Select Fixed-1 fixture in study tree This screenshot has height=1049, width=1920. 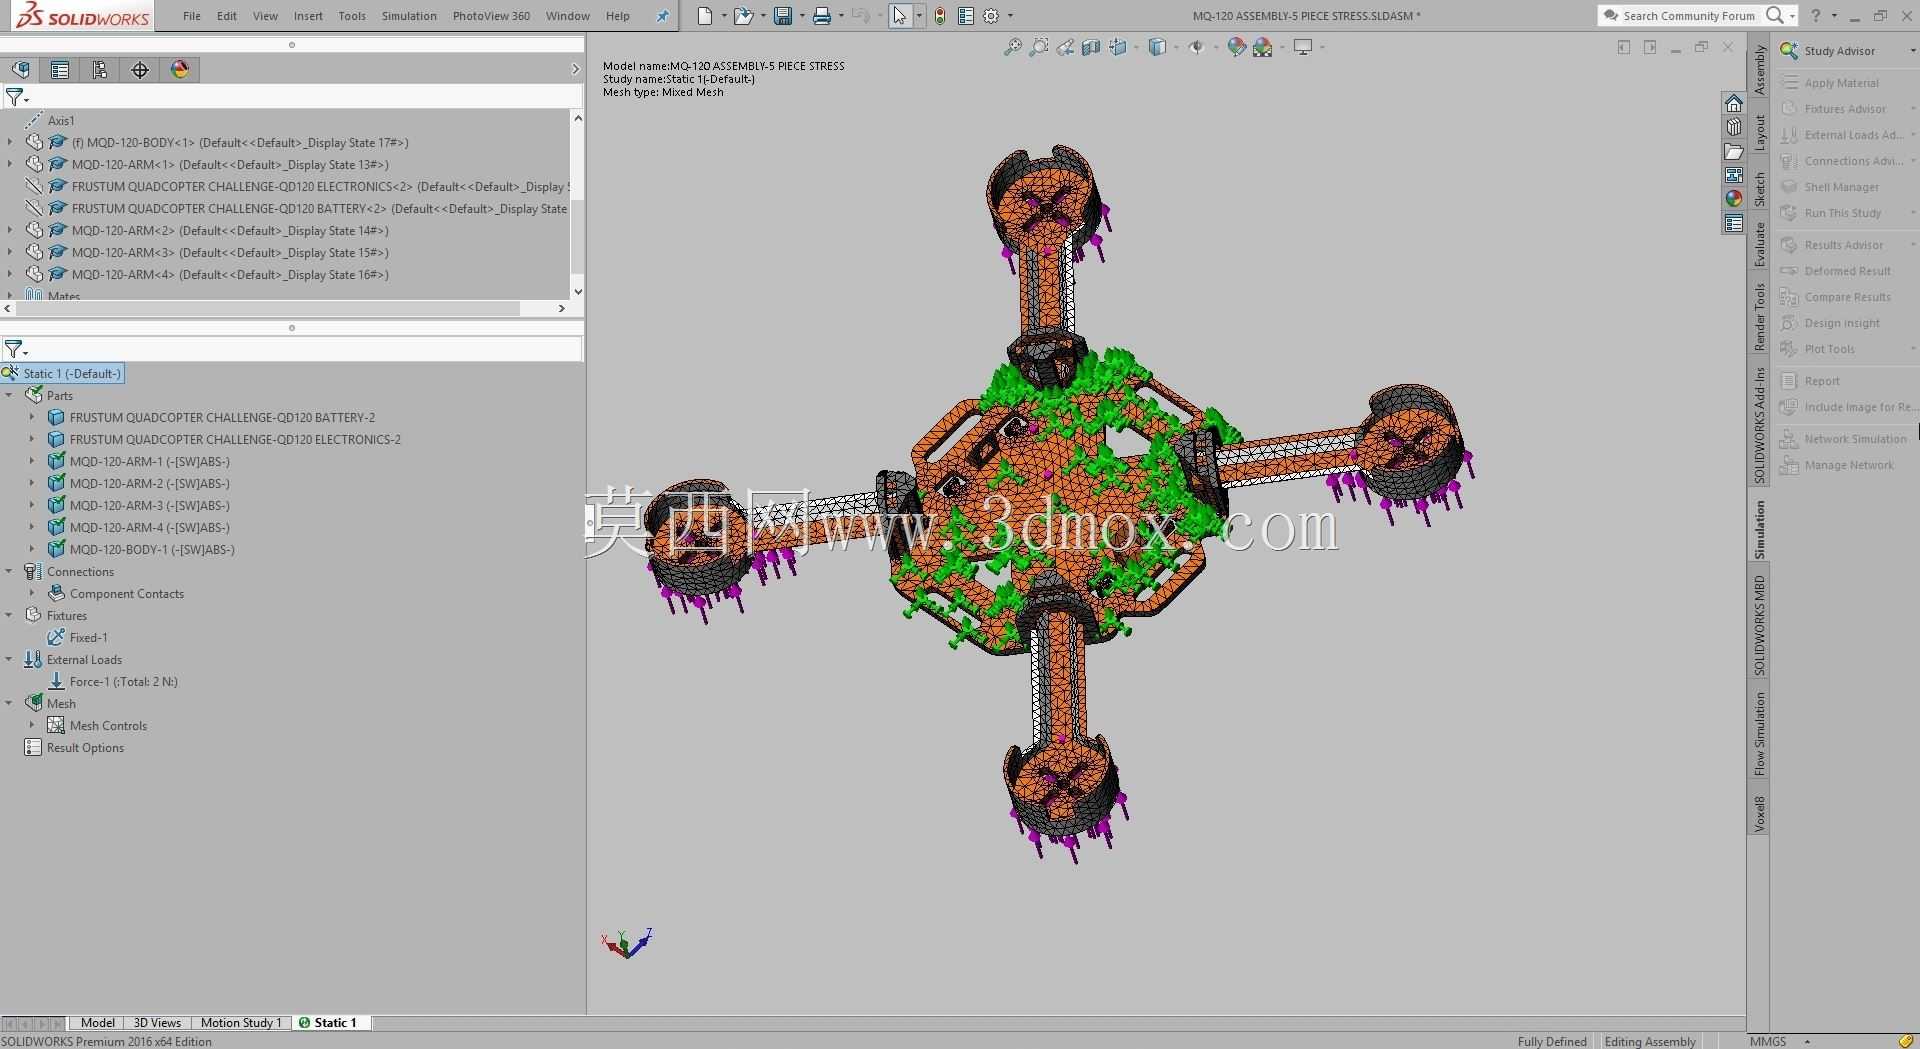(x=88, y=638)
